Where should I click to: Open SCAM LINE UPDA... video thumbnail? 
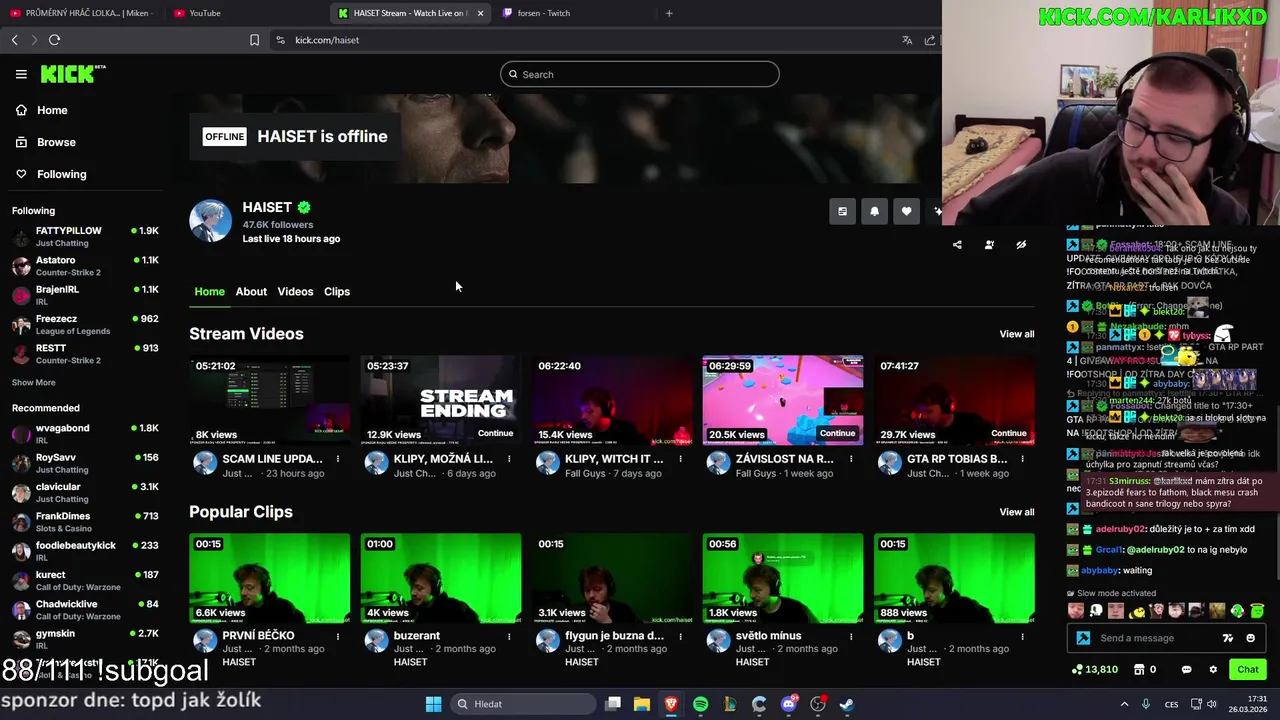click(x=270, y=400)
